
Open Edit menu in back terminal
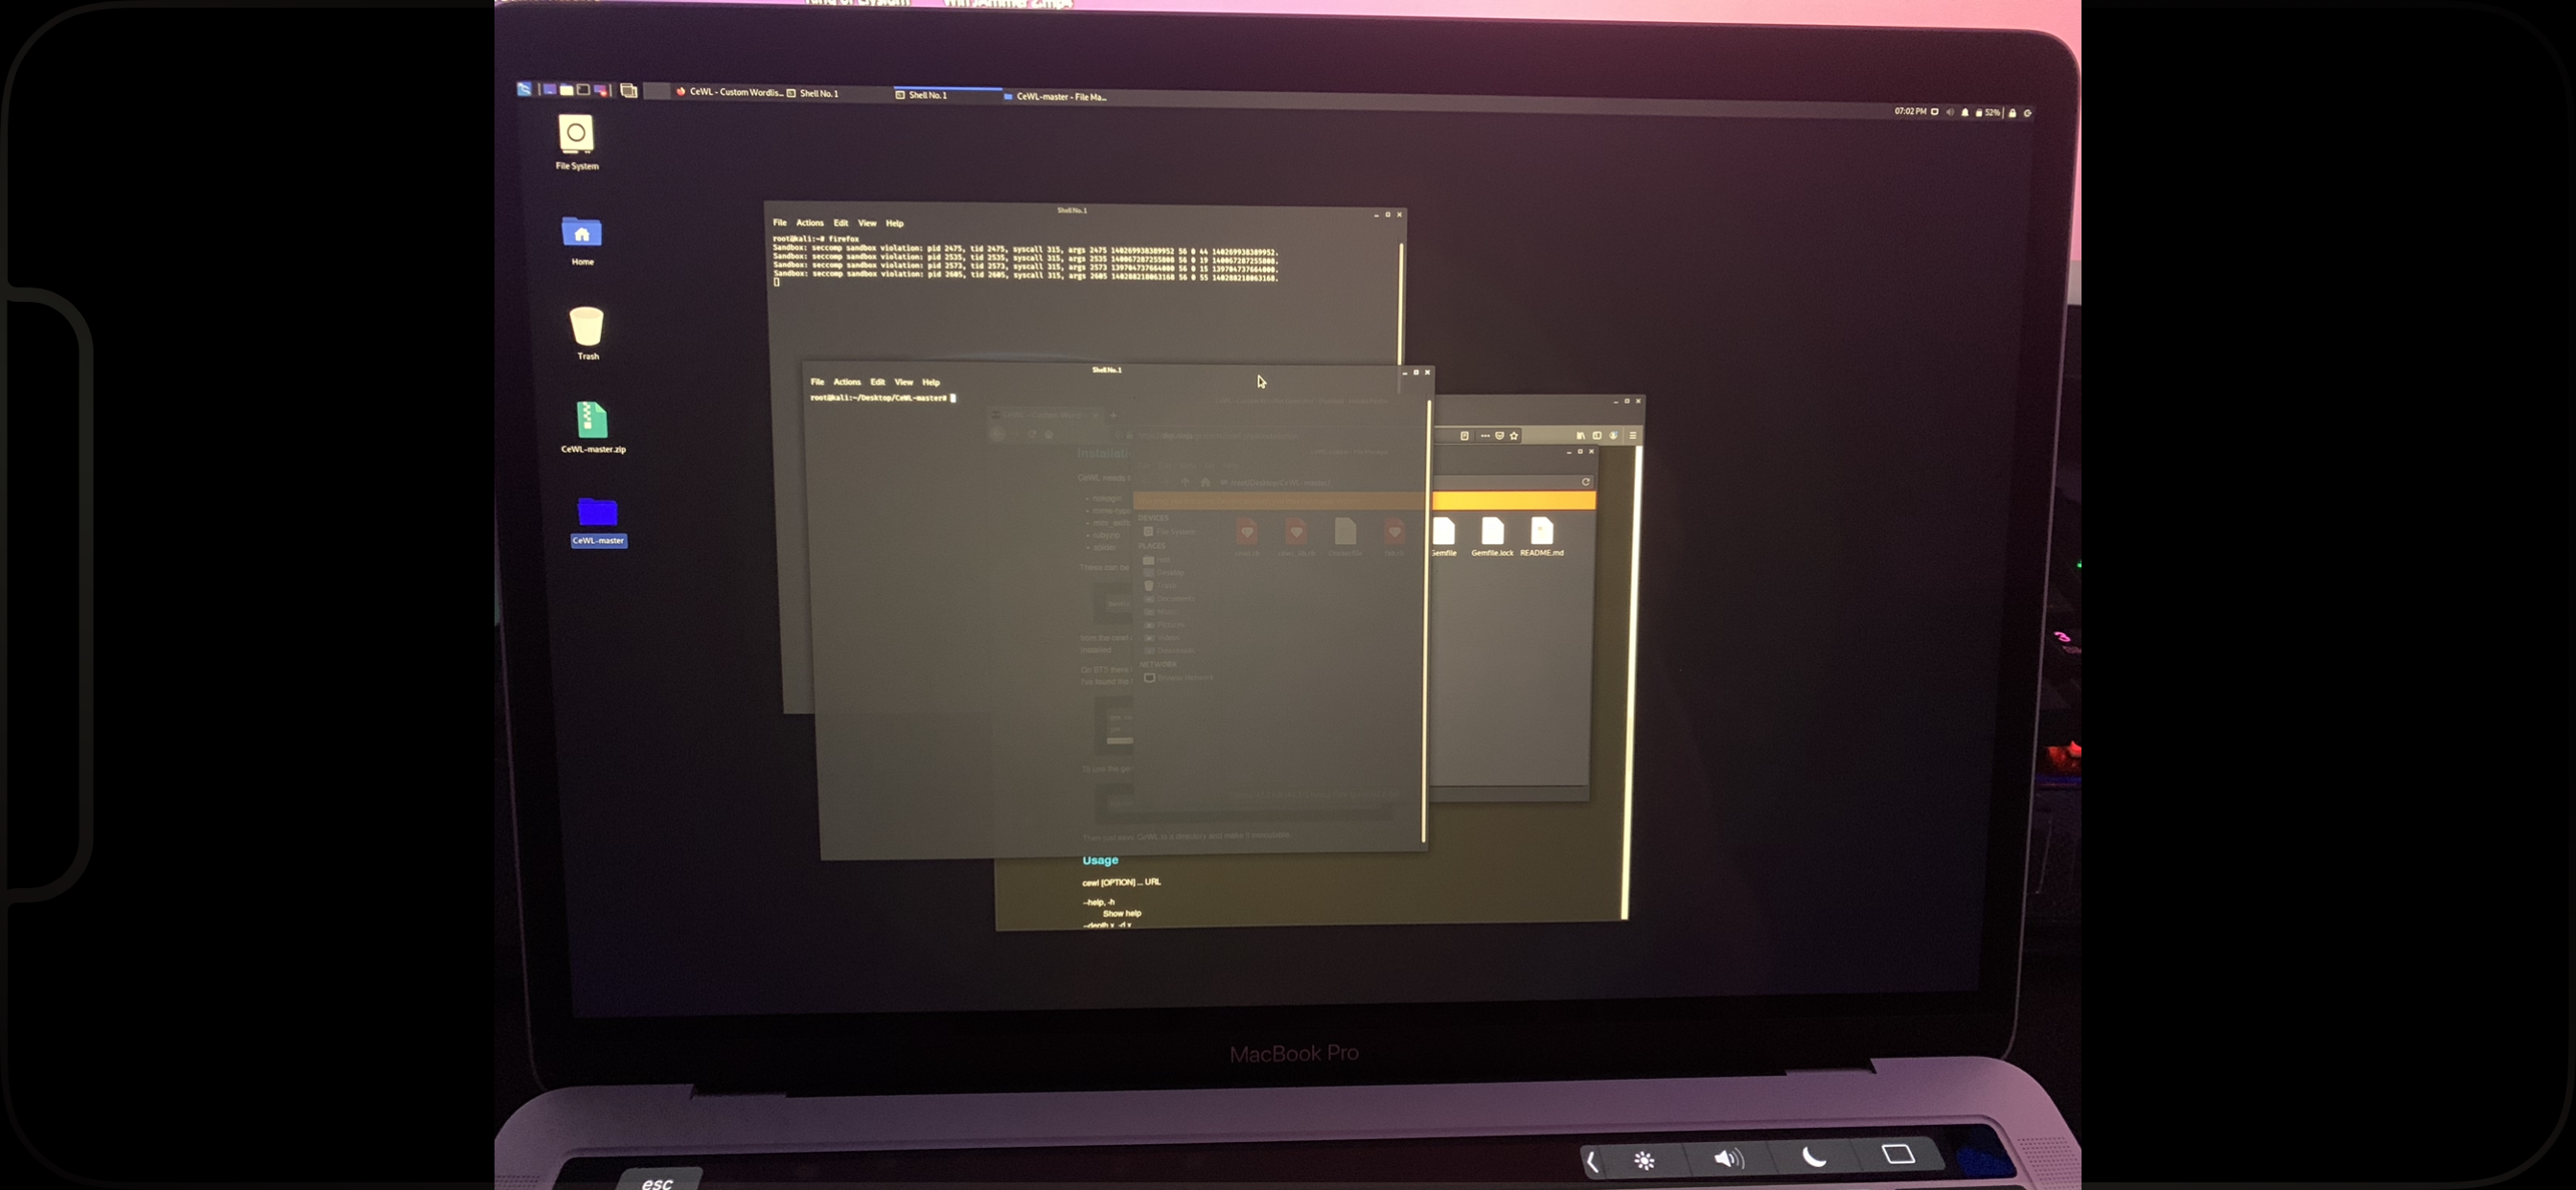pyautogui.click(x=840, y=223)
